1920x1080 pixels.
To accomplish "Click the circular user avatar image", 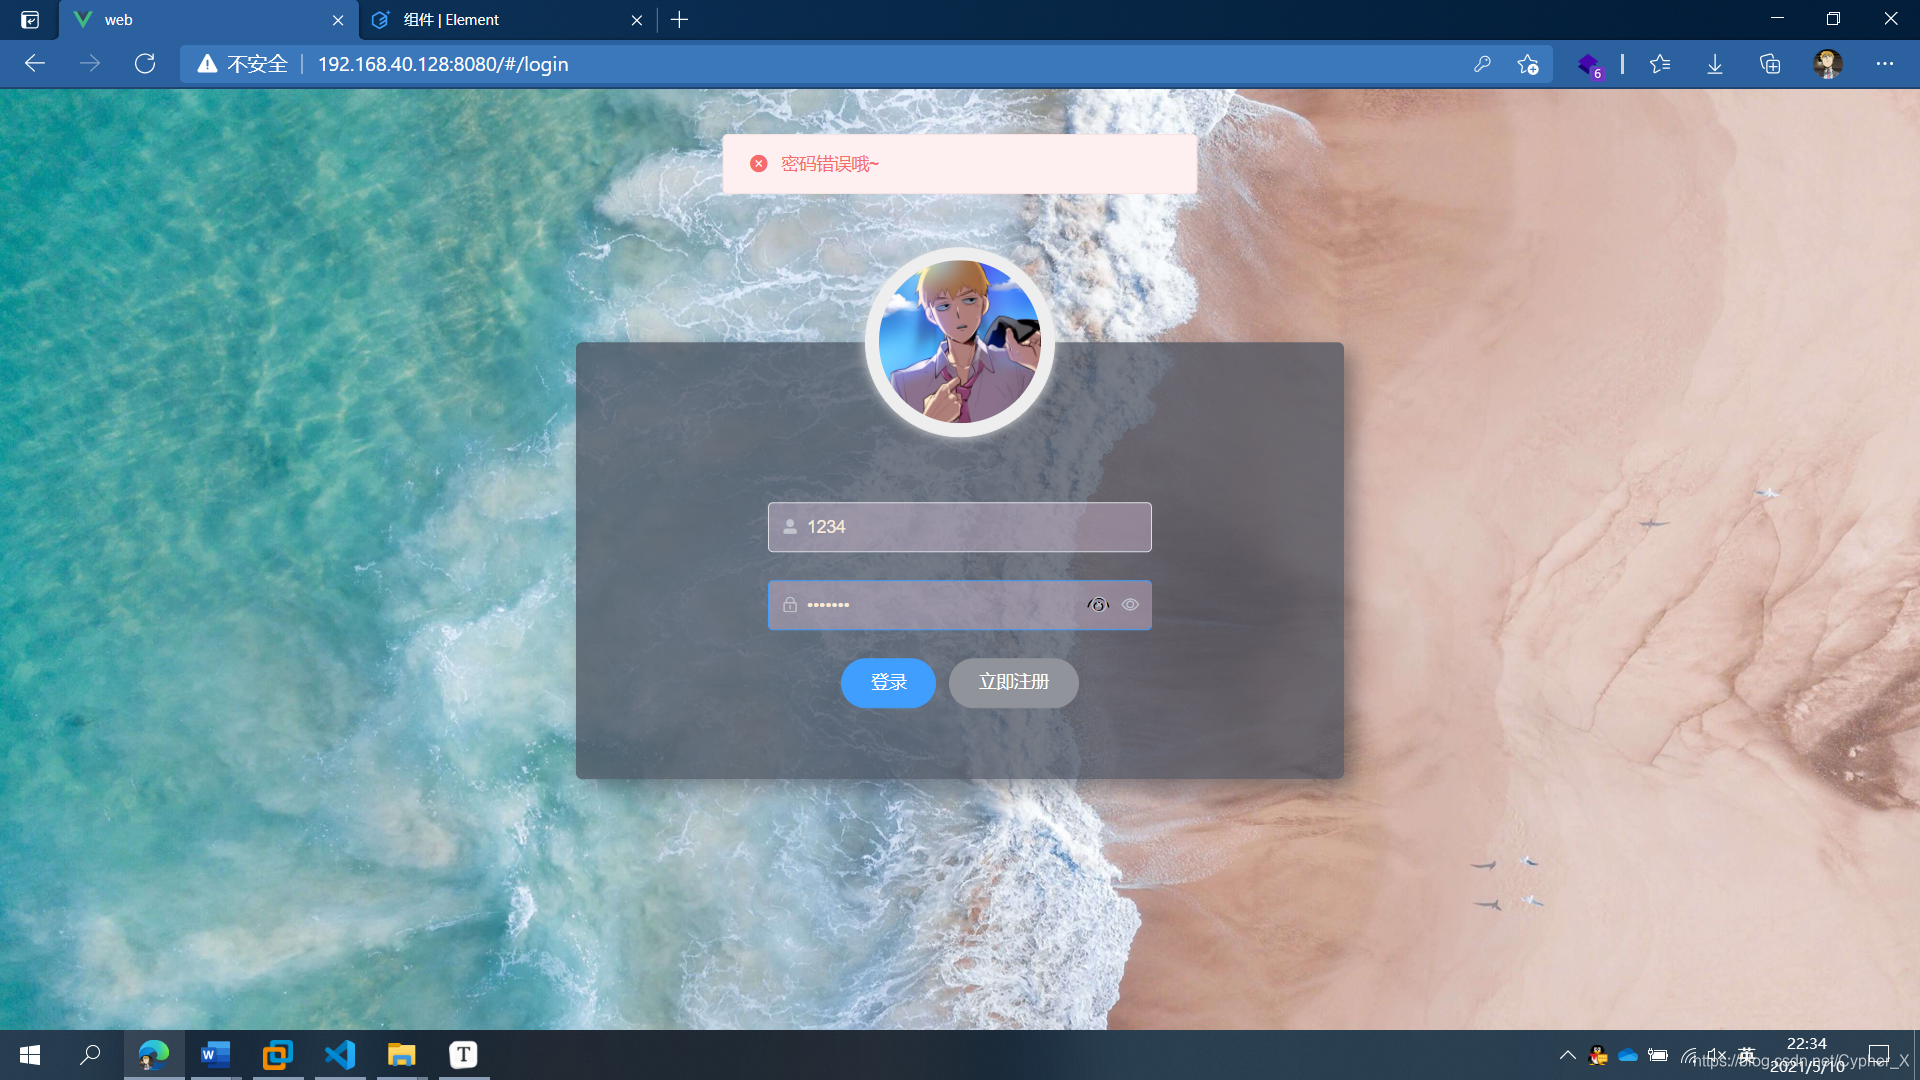I will (x=960, y=342).
